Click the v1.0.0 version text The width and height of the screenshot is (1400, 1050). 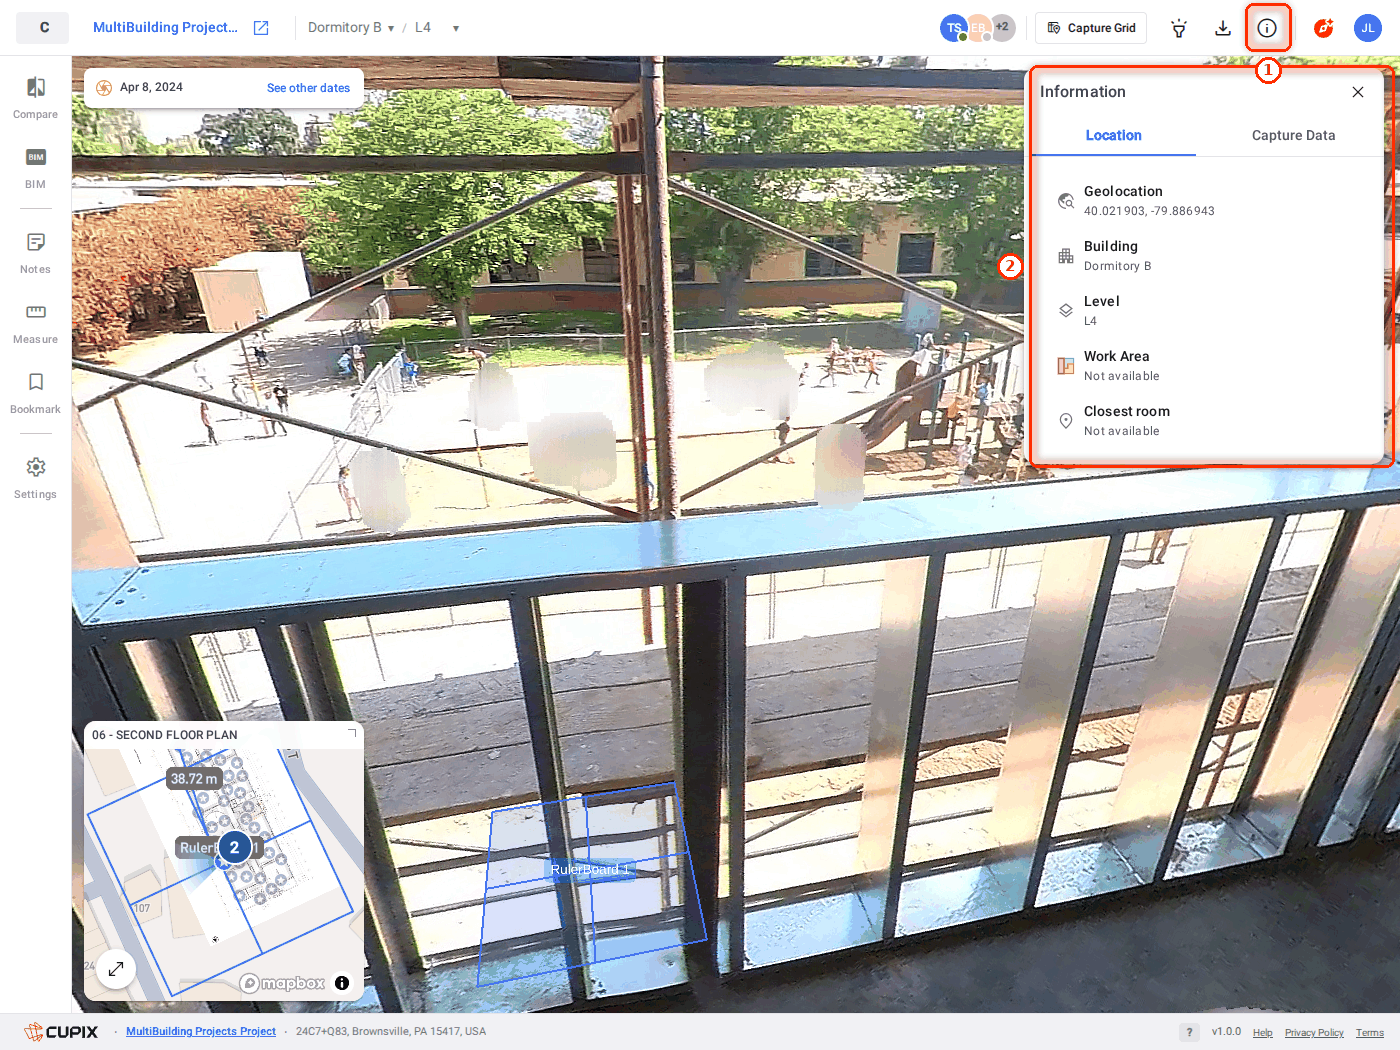1226,1032
